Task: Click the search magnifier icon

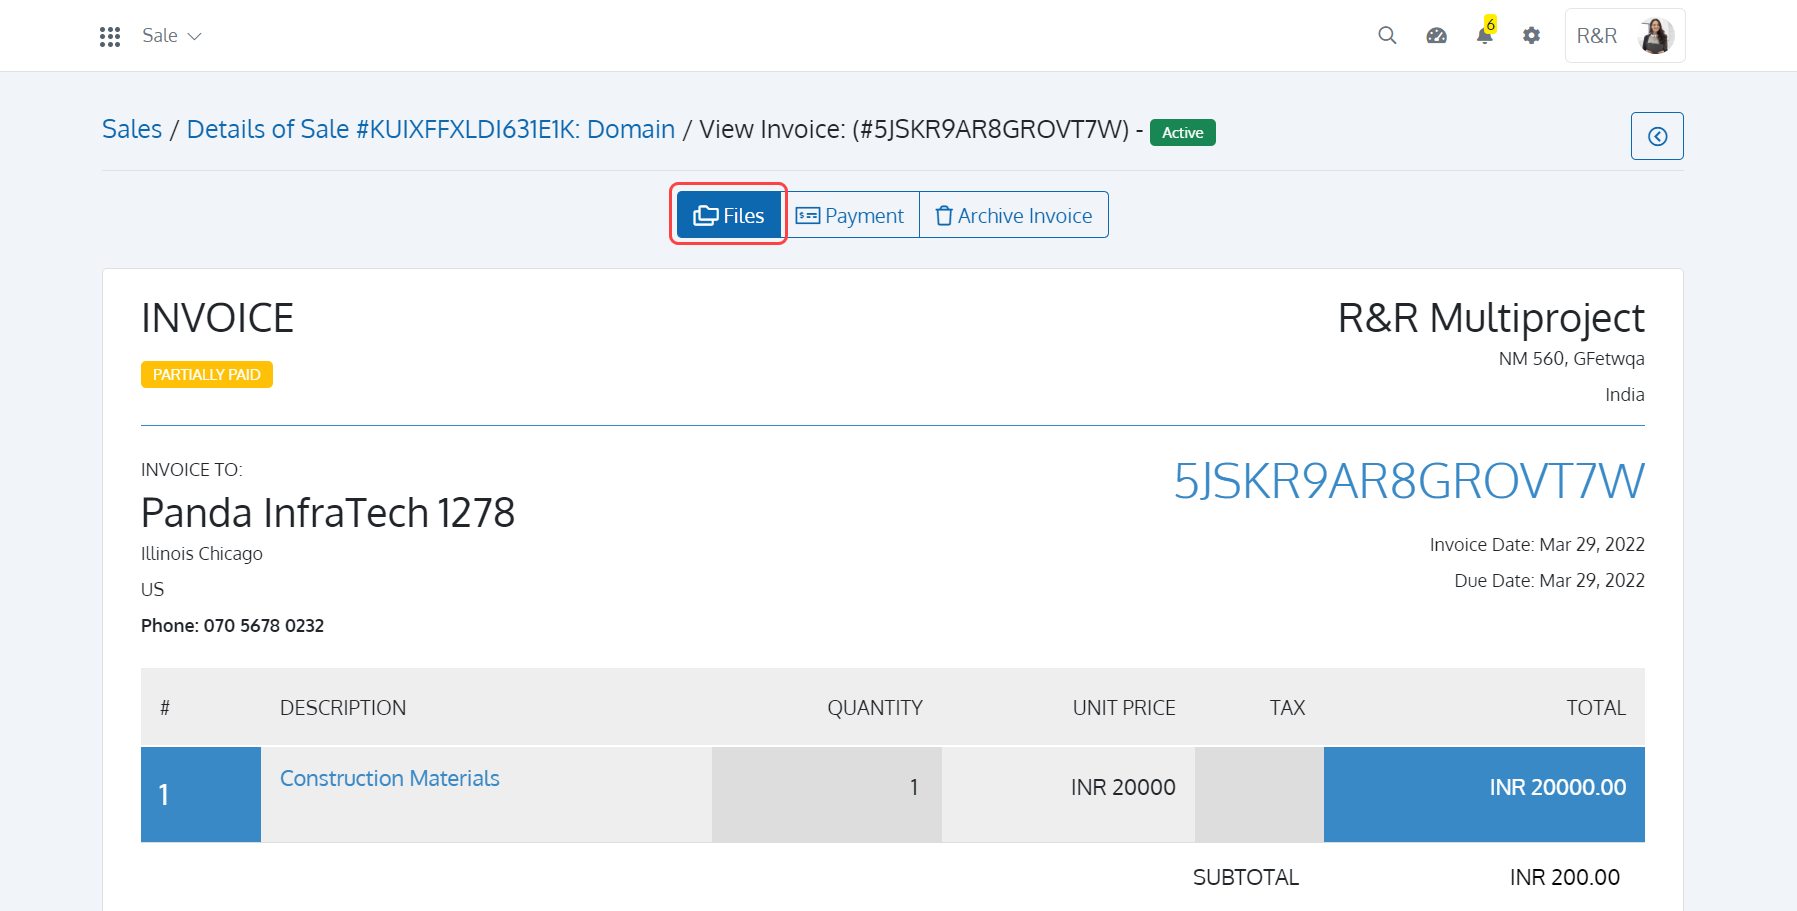Action: coord(1387,36)
